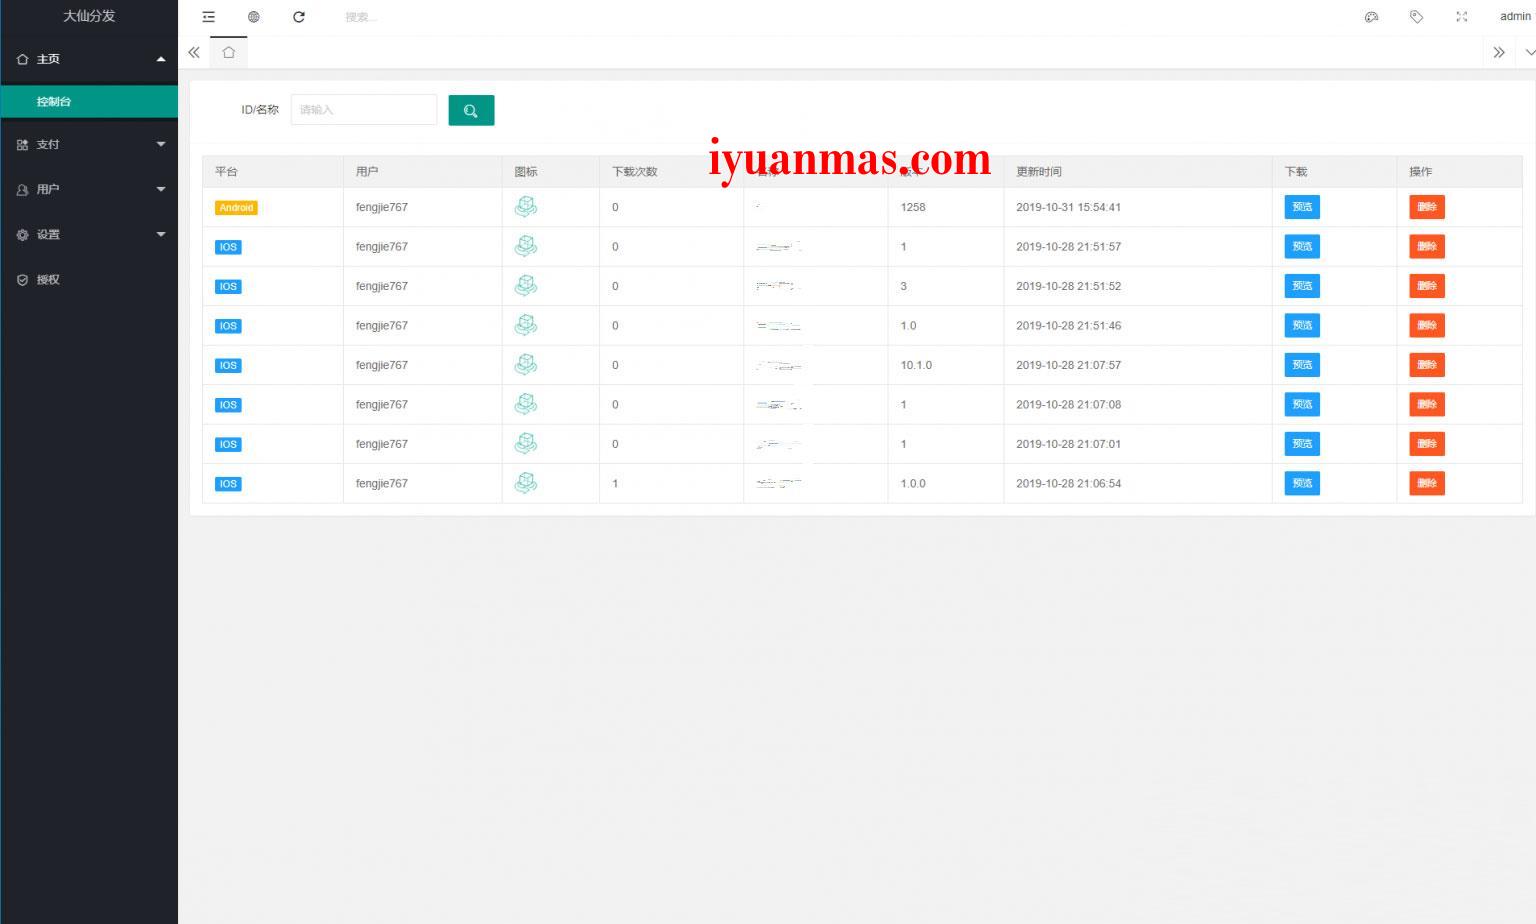The width and height of the screenshot is (1536, 924).
Task: Delete the app updated 21:07:57
Action: (1427, 365)
